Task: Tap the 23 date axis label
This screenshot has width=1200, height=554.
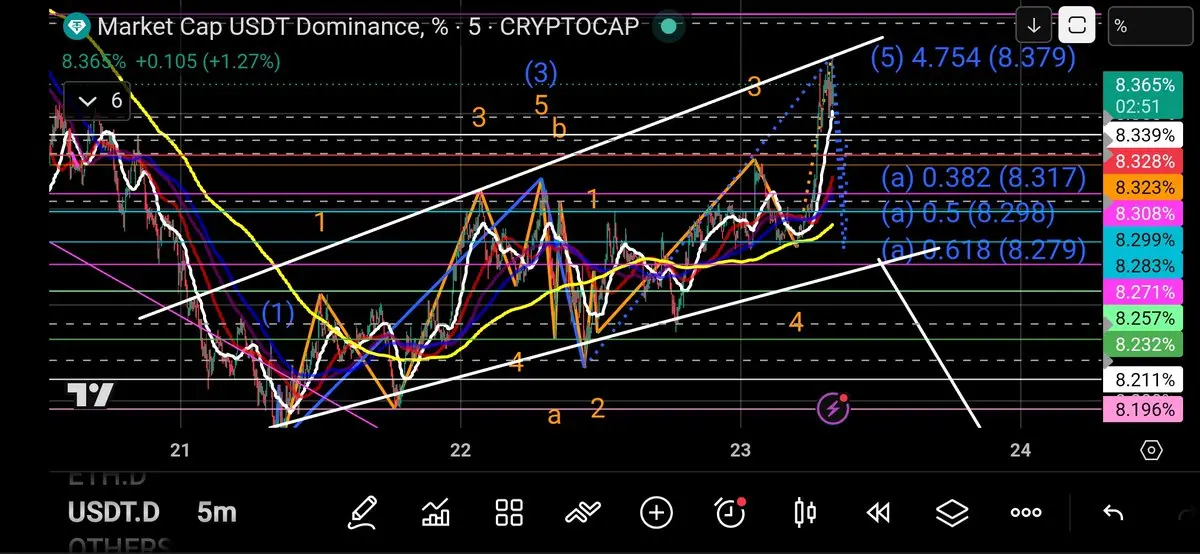Action: tap(740, 450)
